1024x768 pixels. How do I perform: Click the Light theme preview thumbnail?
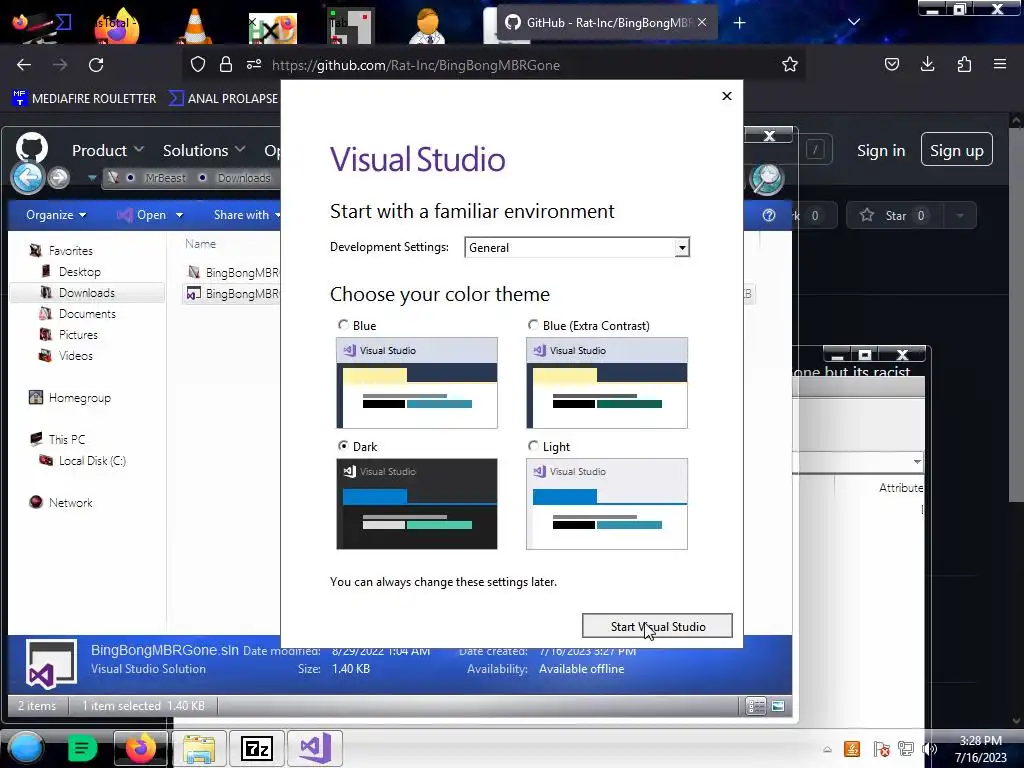tap(607, 504)
